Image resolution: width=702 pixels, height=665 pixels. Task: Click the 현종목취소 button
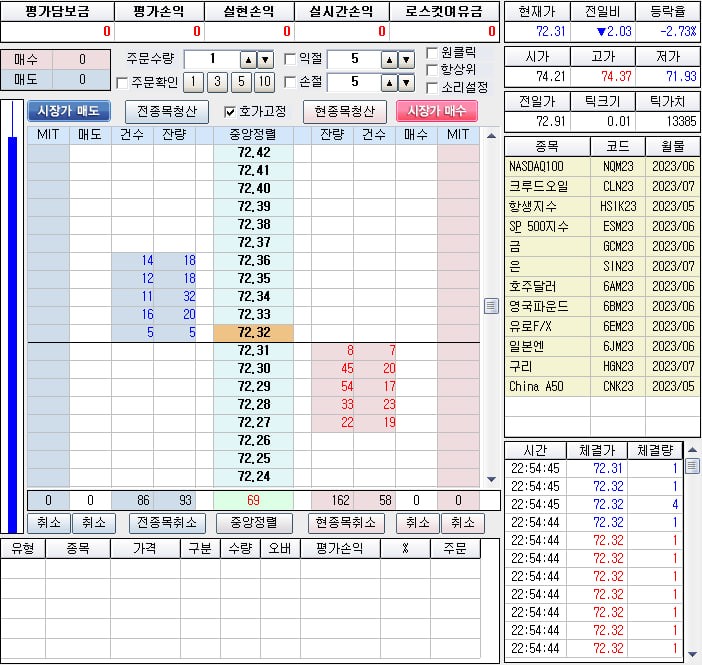(x=346, y=523)
